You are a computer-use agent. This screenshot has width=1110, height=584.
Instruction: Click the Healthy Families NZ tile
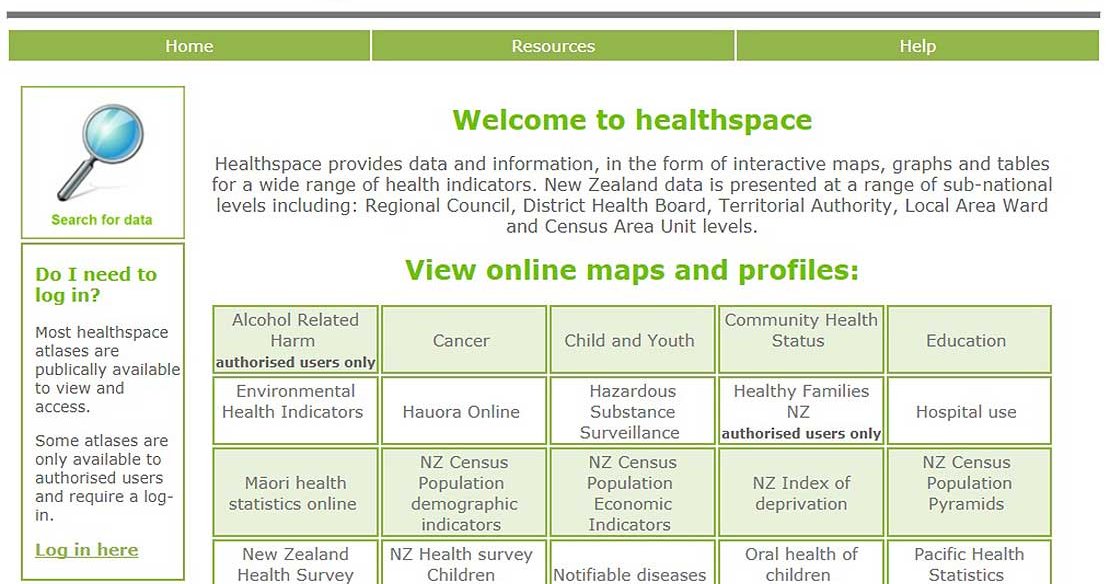click(x=800, y=402)
